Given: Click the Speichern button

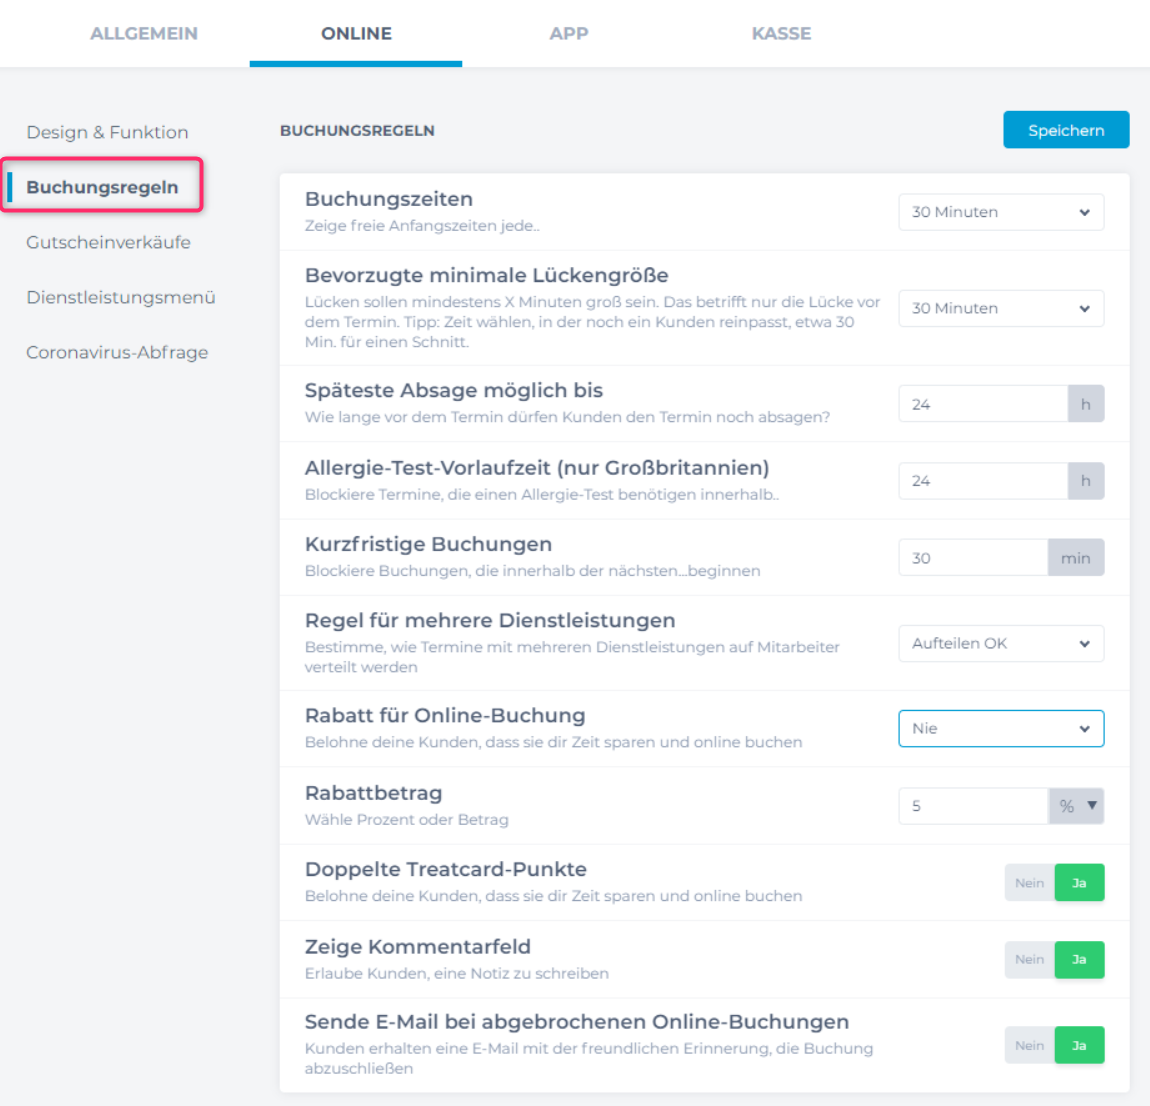Looking at the screenshot, I should (x=1066, y=130).
